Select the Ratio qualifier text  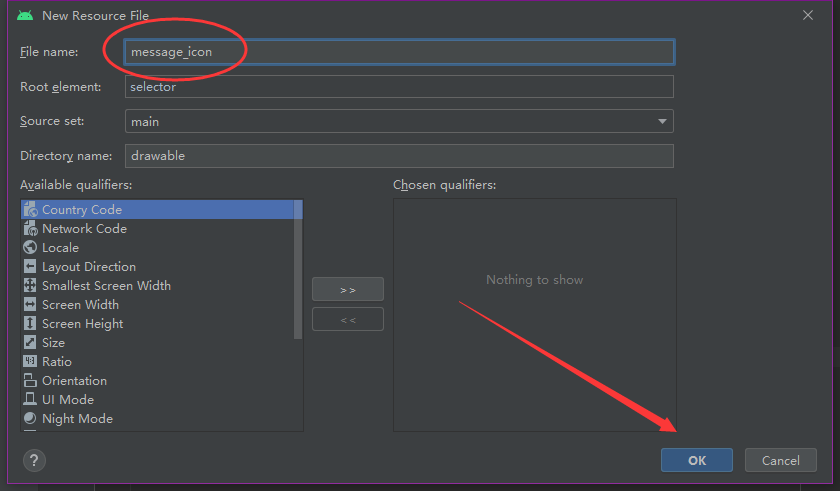point(57,362)
